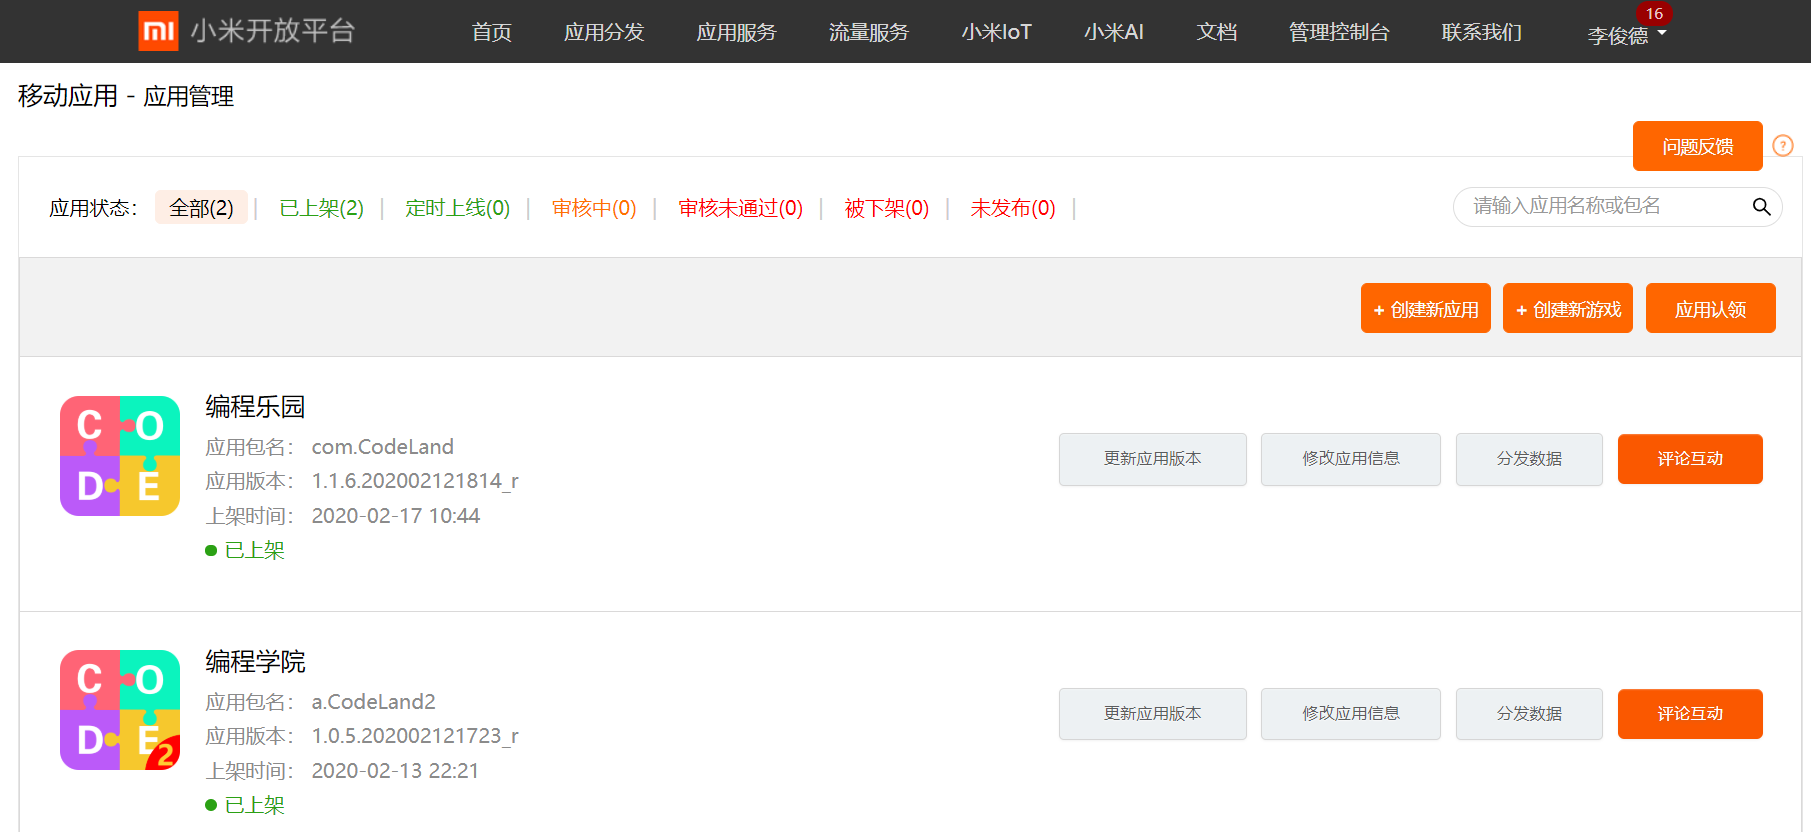This screenshot has height=832, width=1811.
Task: Click the listing time 2020-02-13 22:21
Action: [x=395, y=771]
